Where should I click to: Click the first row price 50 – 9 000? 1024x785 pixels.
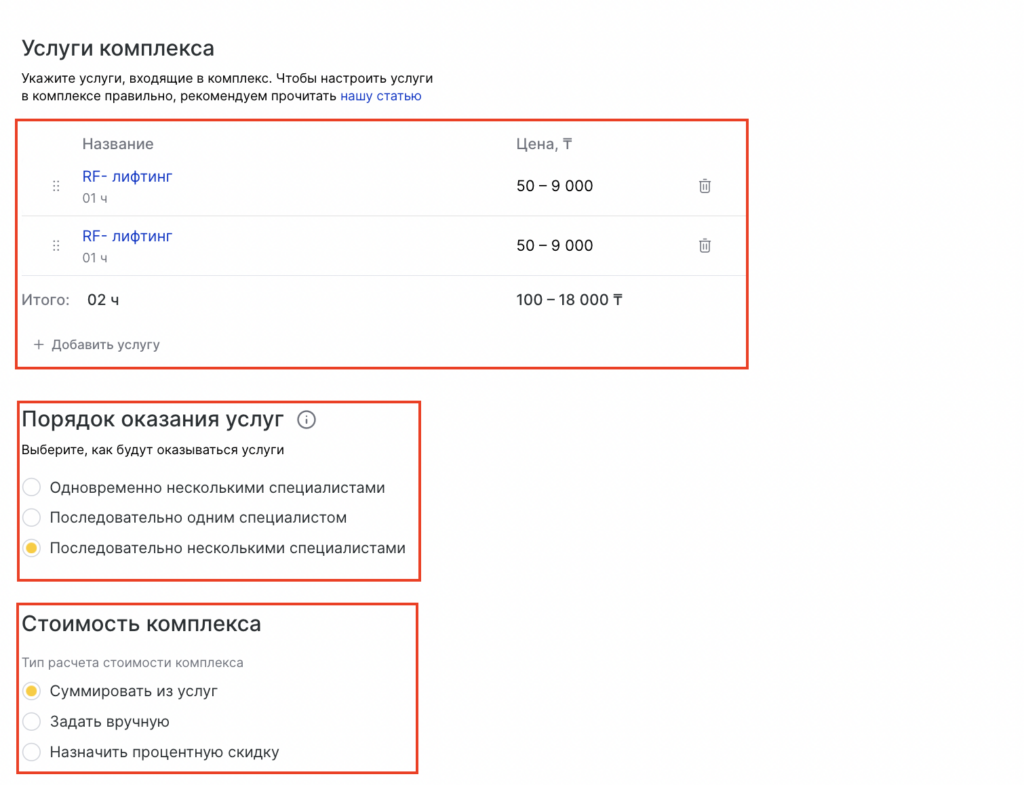pos(554,186)
